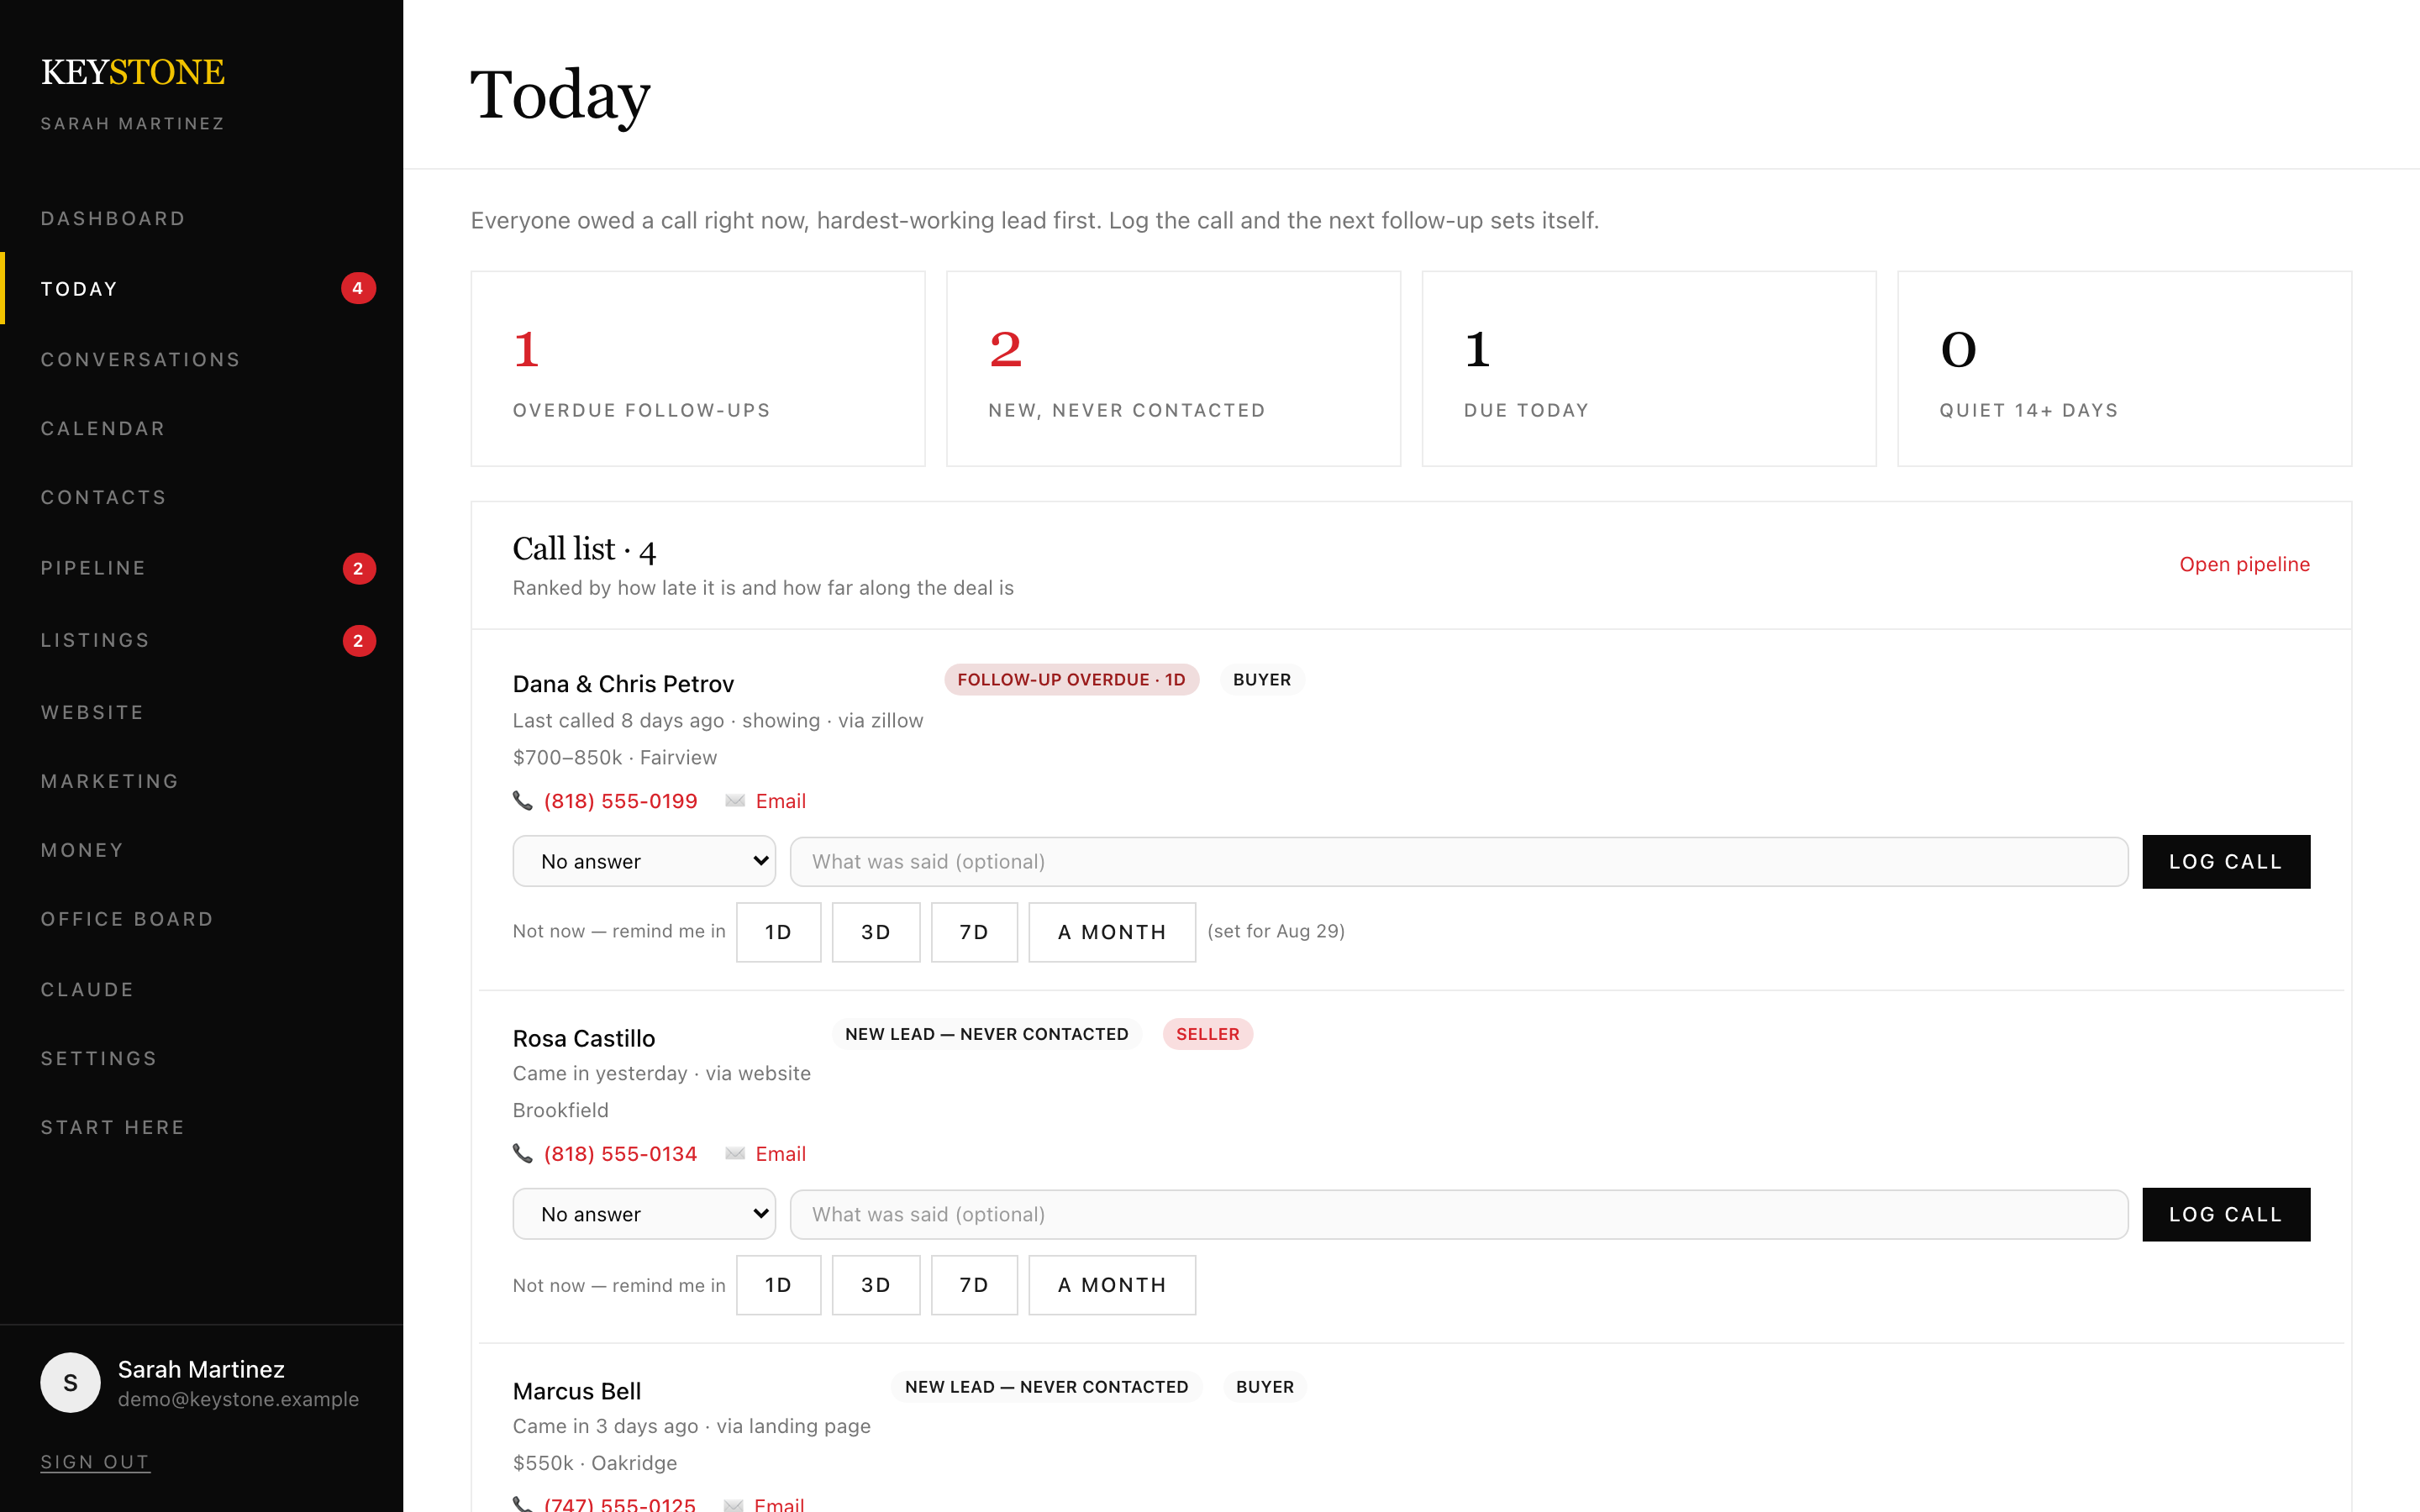Open the Money section
The width and height of the screenshot is (2420, 1512).
82,851
